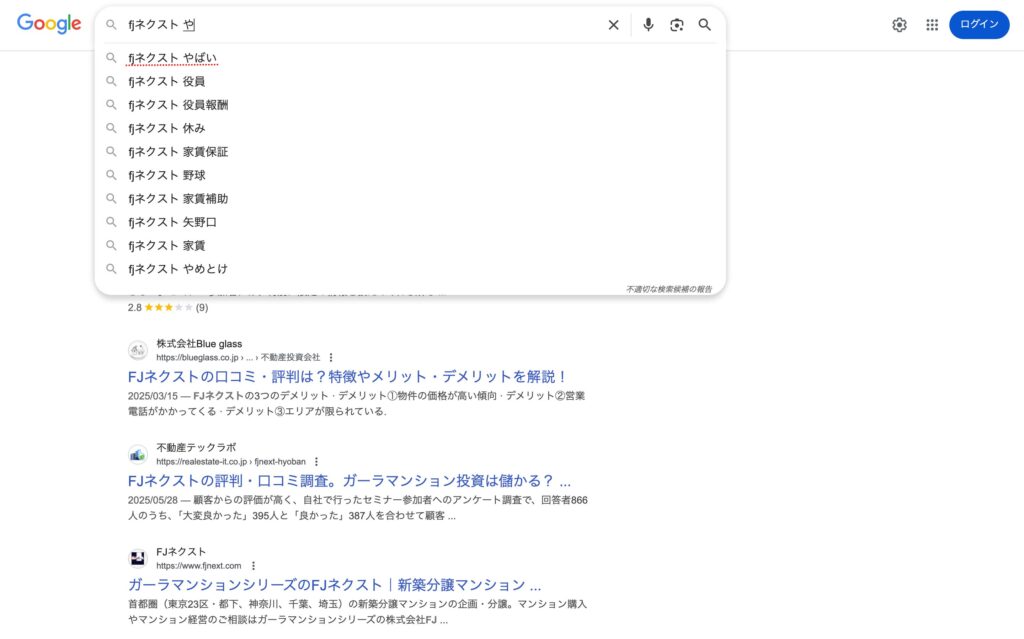1024x639 pixels.
Task: Open the Google apps grid
Action: [932, 25]
